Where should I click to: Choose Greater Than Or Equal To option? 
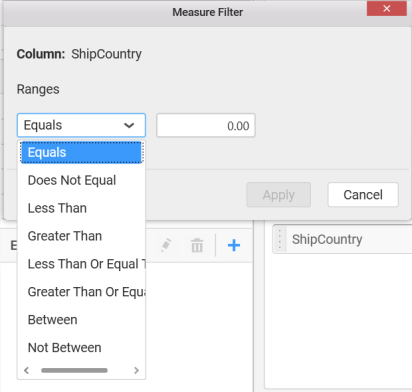click(x=81, y=292)
